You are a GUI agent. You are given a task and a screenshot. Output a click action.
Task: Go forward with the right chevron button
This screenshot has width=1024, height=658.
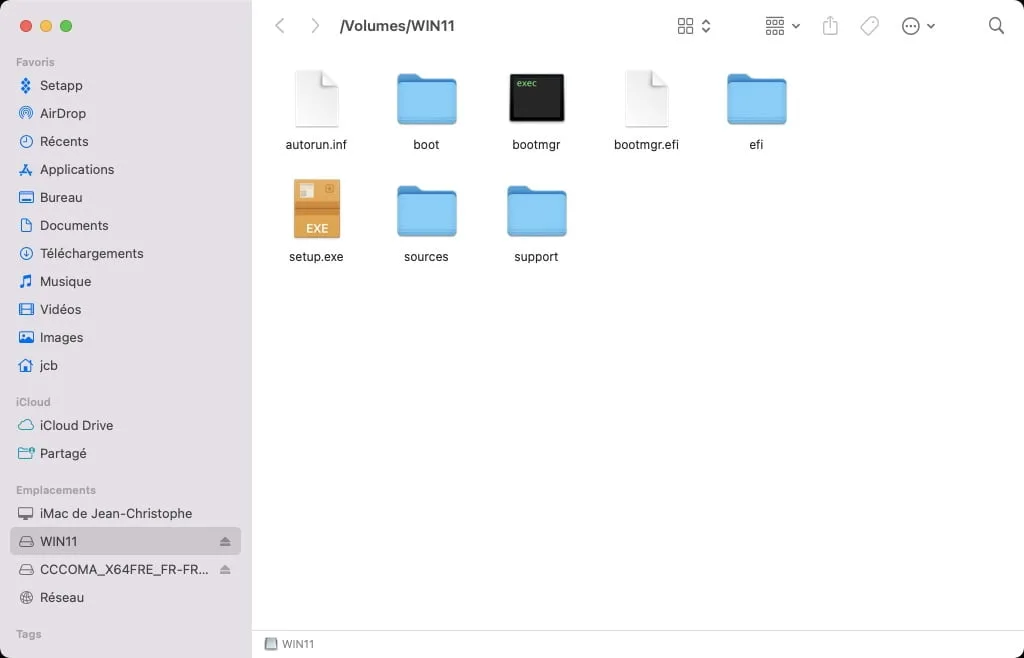click(x=315, y=26)
